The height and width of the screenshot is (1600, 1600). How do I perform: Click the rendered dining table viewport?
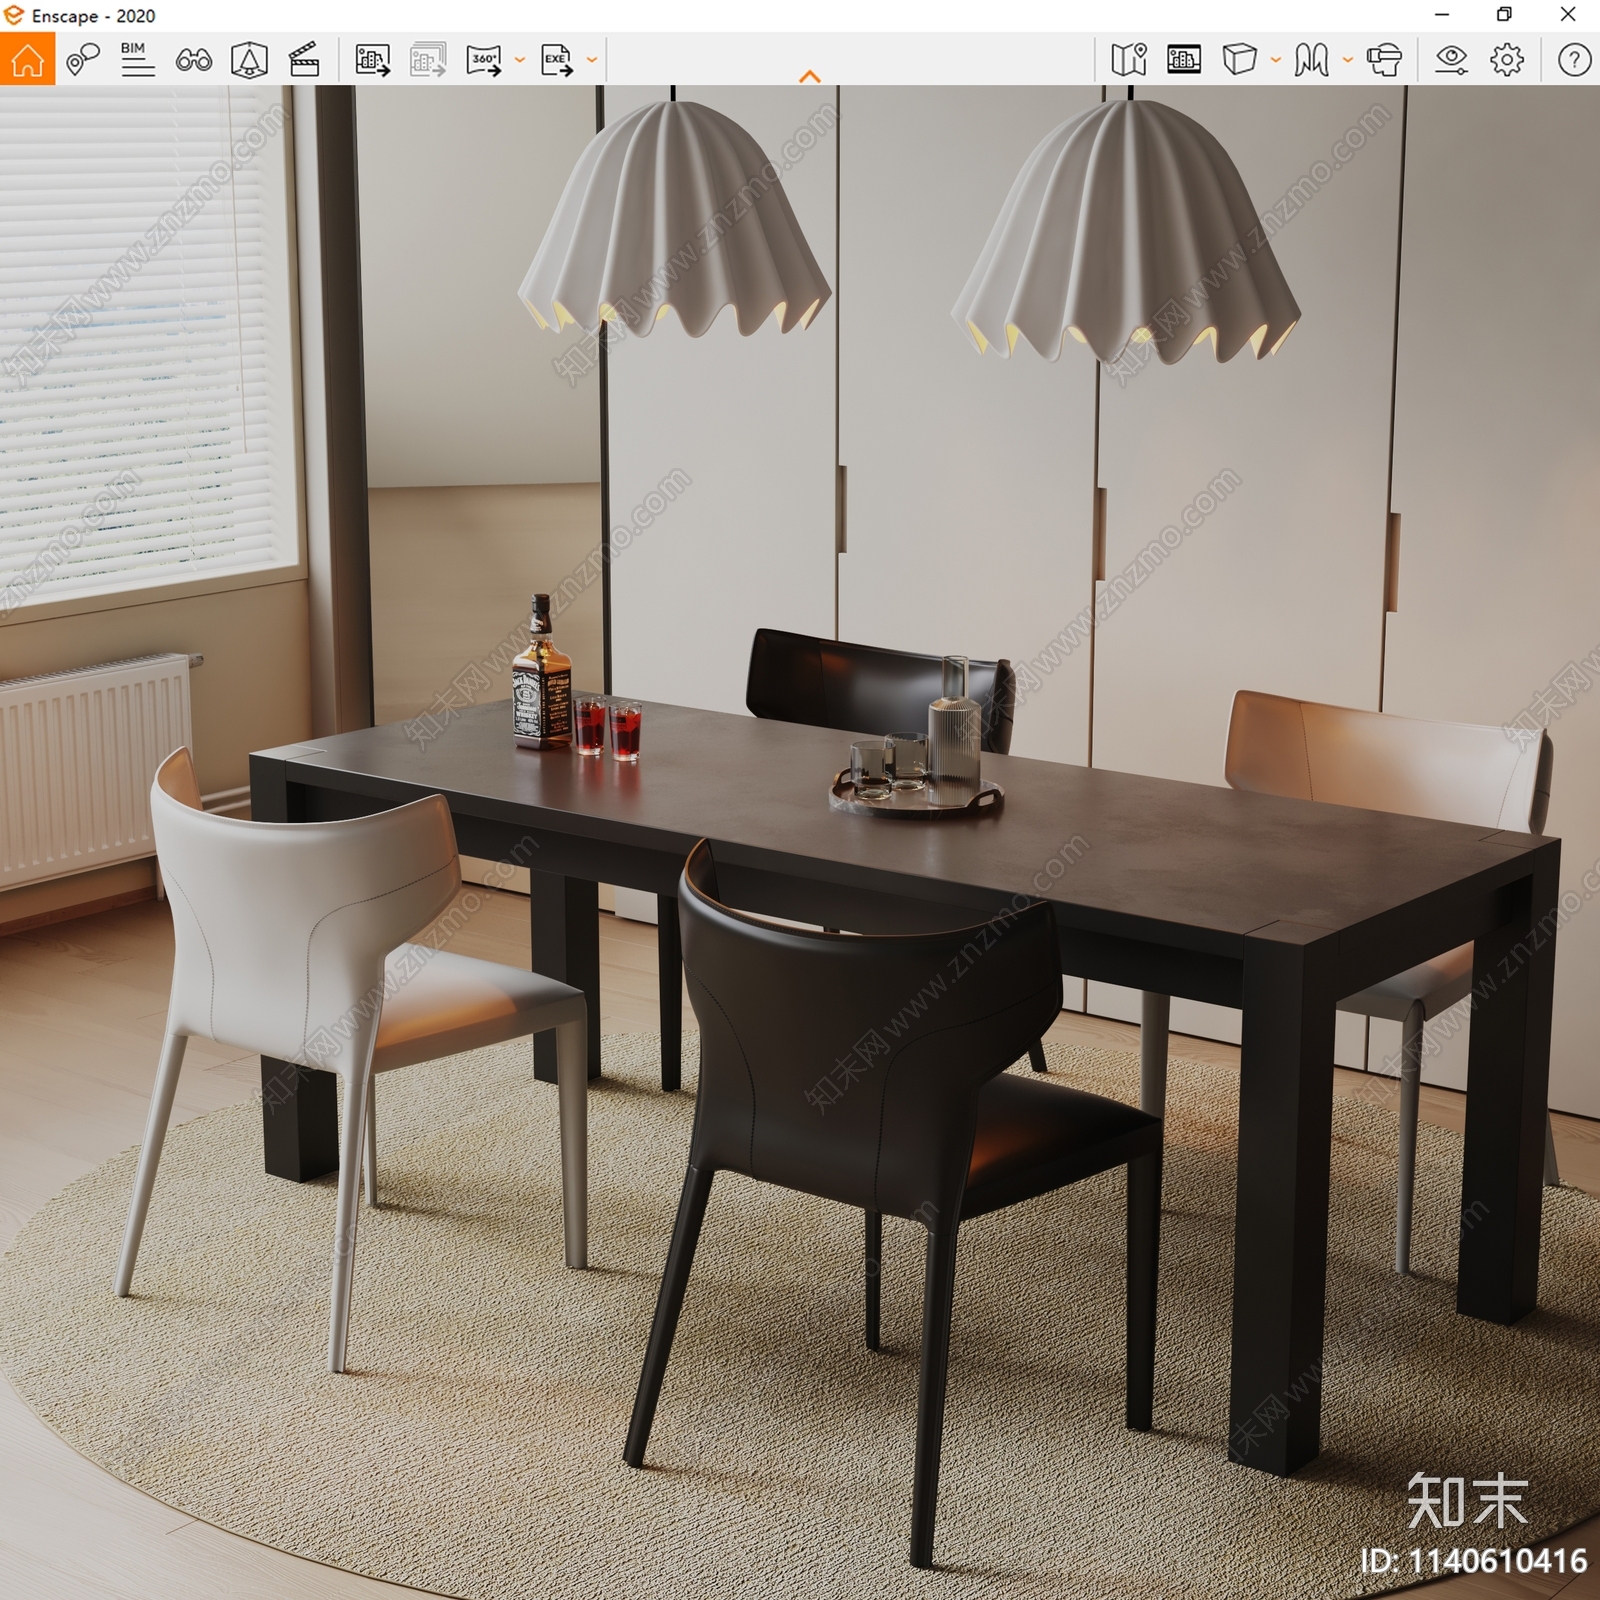point(800,842)
